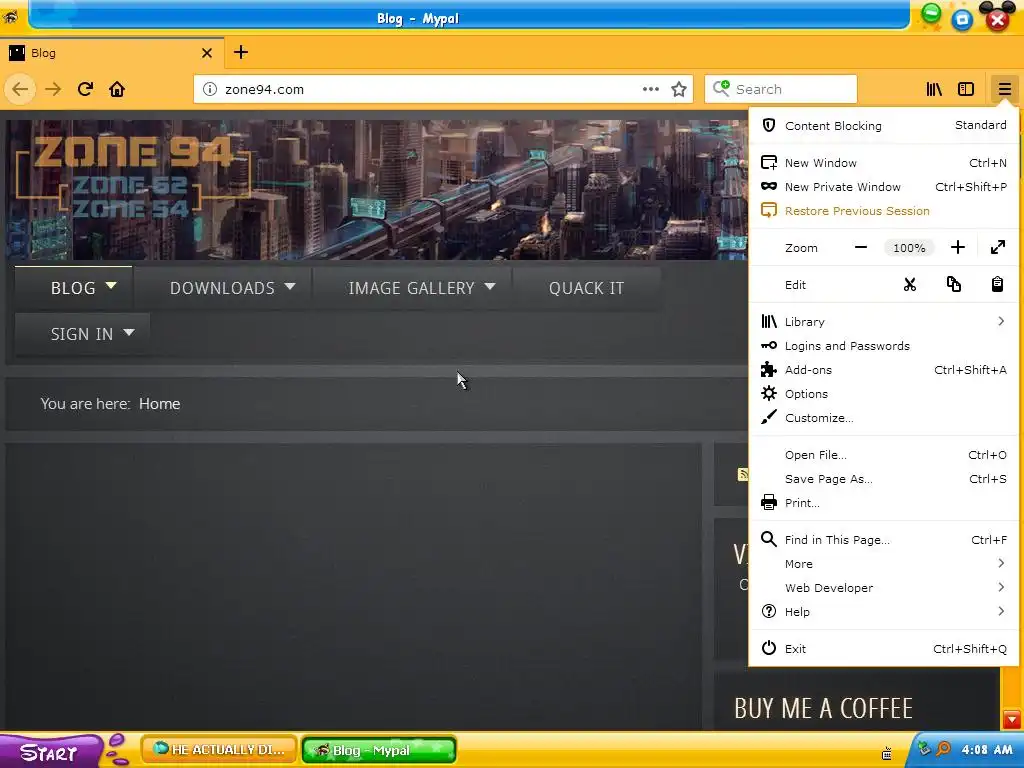This screenshot has width=1024, height=768.
Task: Open Find in This Page…
Action: 884,539
